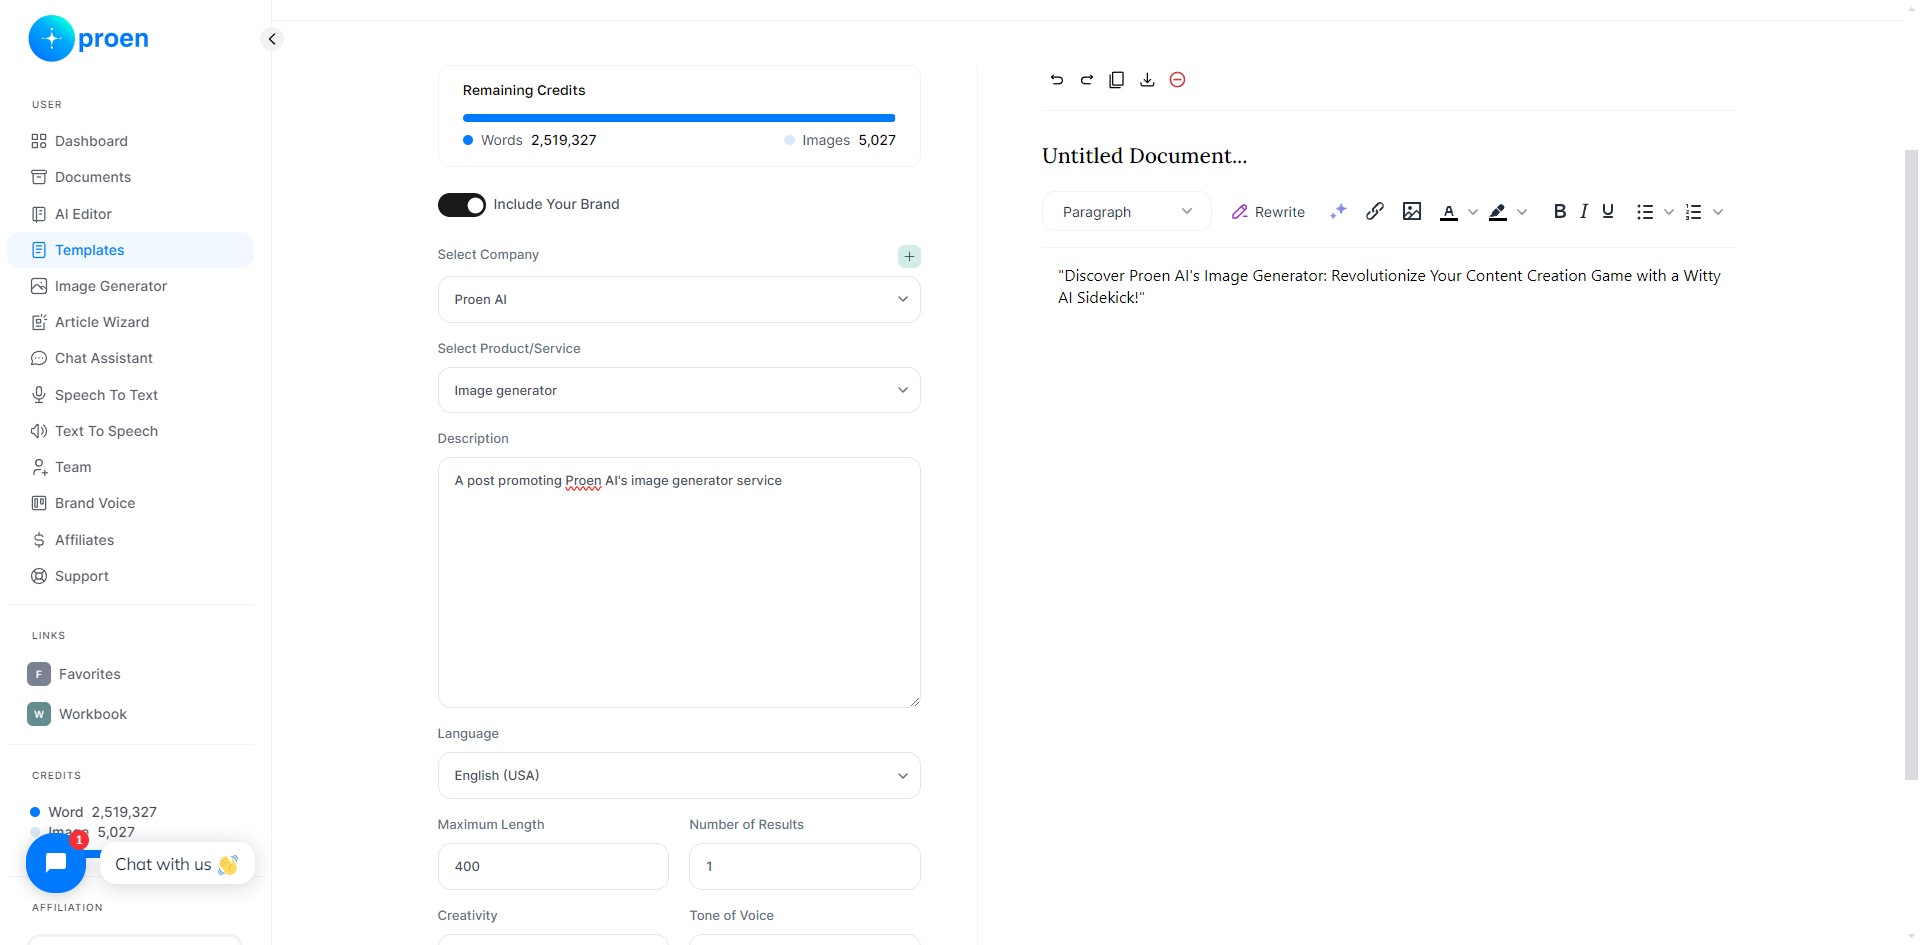Click the proen logo
The image size is (1920, 945).
click(x=89, y=39)
